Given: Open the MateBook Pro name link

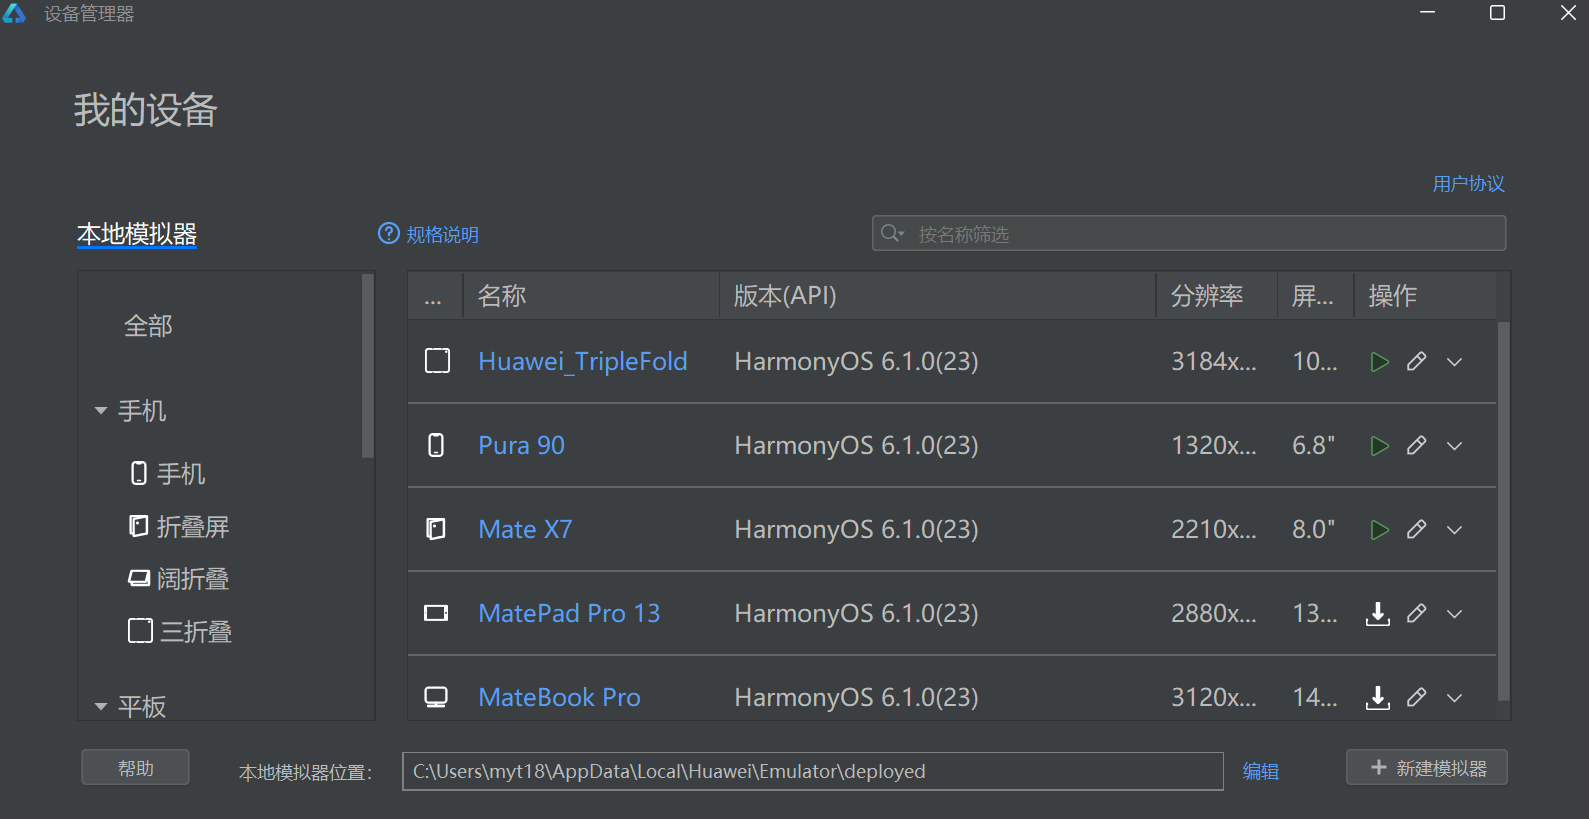Looking at the screenshot, I should [x=559, y=697].
